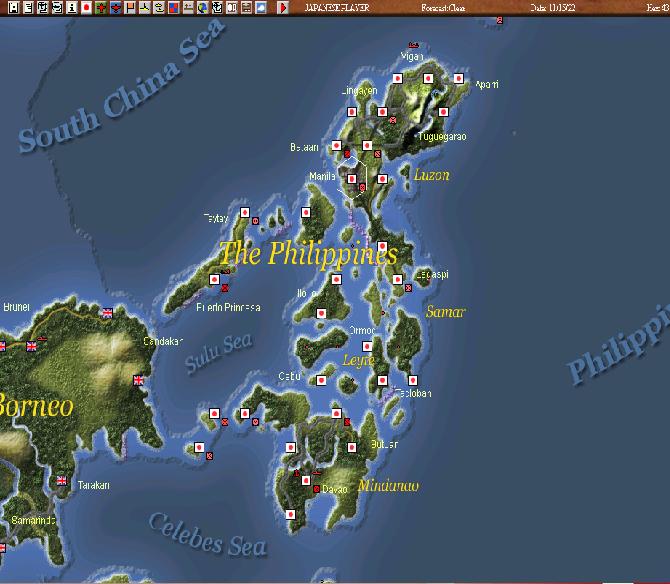This screenshot has width=670, height=584.
Task: Click the red arrow end turn icon
Action: point(282,7)
